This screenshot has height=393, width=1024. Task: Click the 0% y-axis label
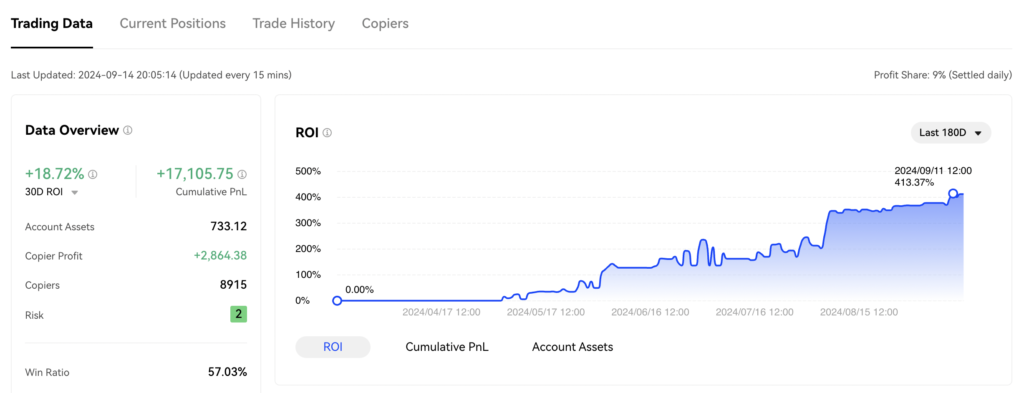coord(302,301)
